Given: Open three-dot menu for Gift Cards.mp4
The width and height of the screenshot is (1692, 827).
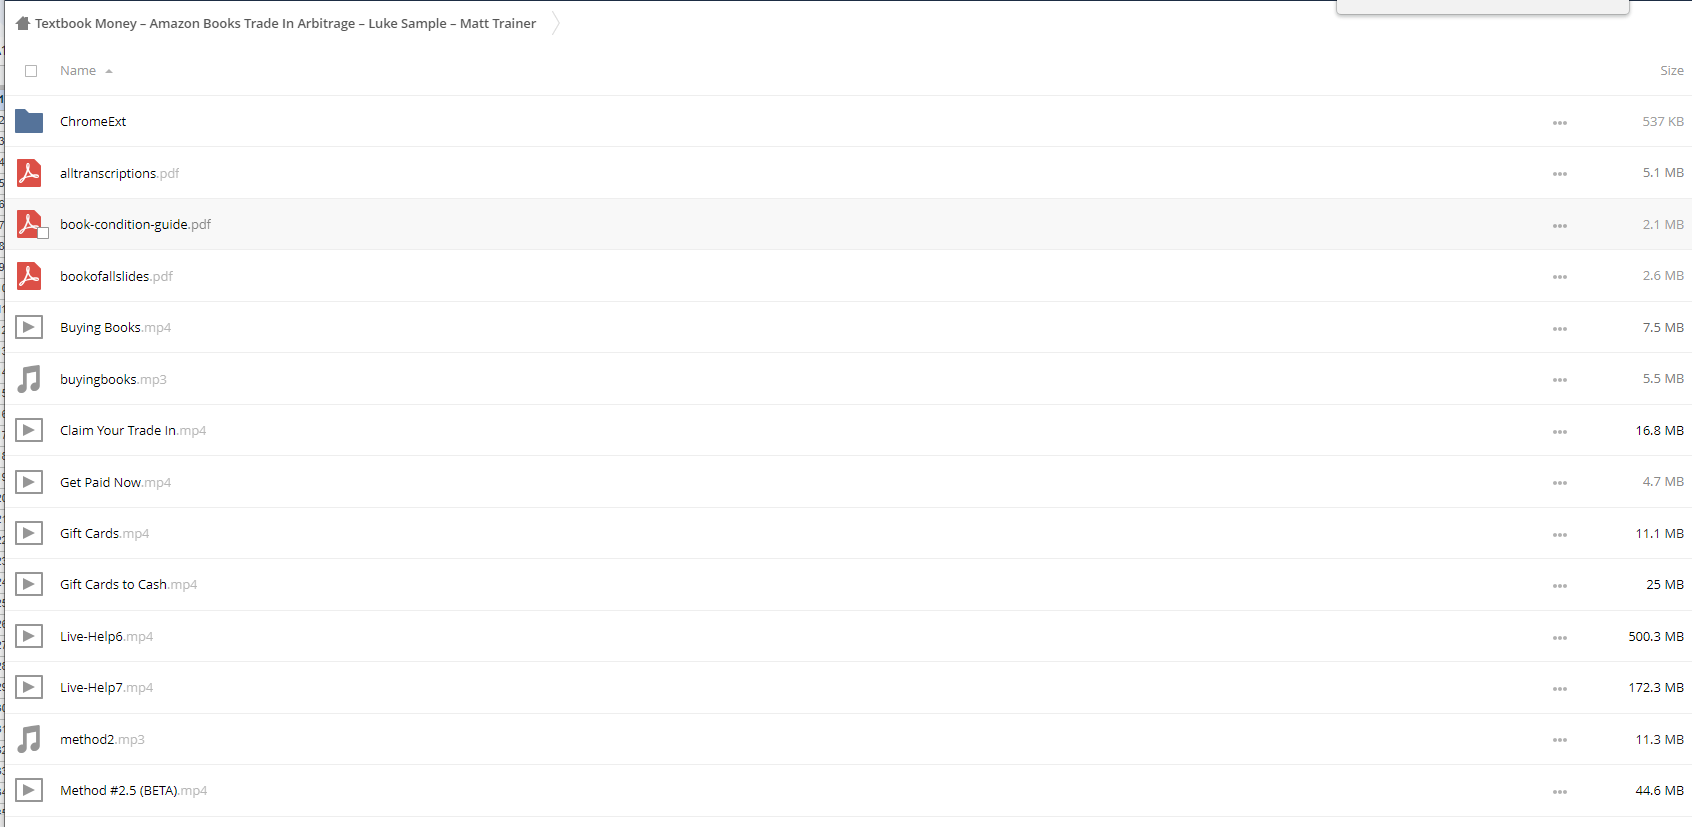Looking at the screenshot, I should point(1559,535).
